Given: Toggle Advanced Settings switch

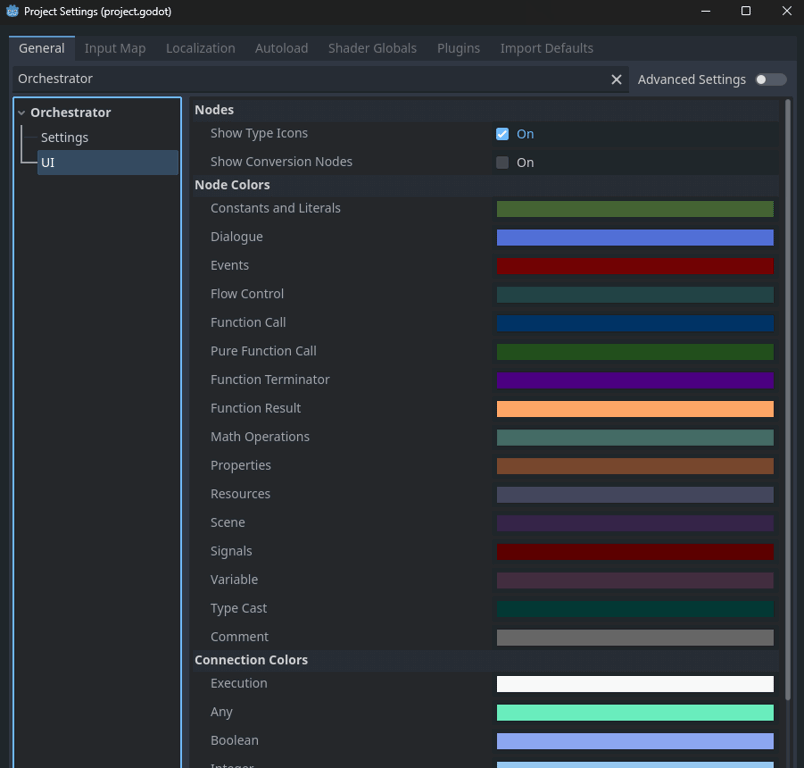Looking at the screenshot, I should 771,79.
